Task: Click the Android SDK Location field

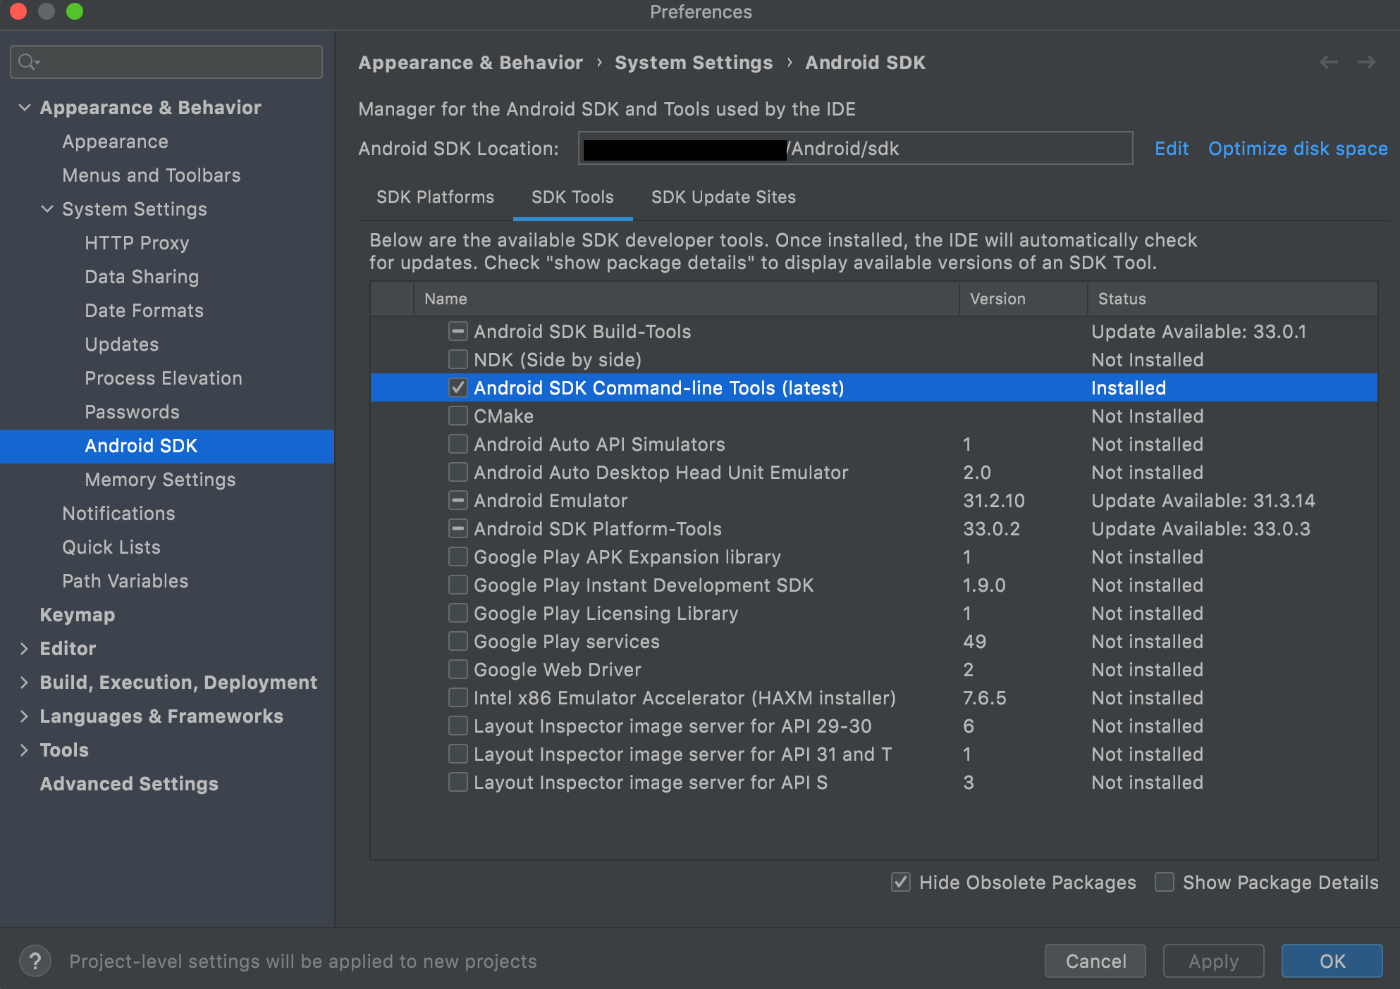Action: point(855,148)
